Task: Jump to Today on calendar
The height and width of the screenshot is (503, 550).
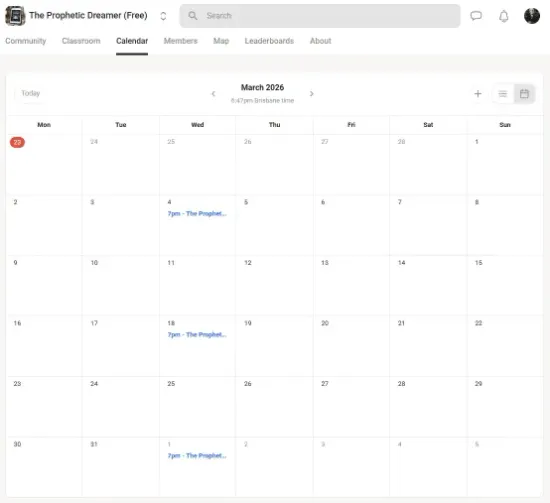Action: 31,93
